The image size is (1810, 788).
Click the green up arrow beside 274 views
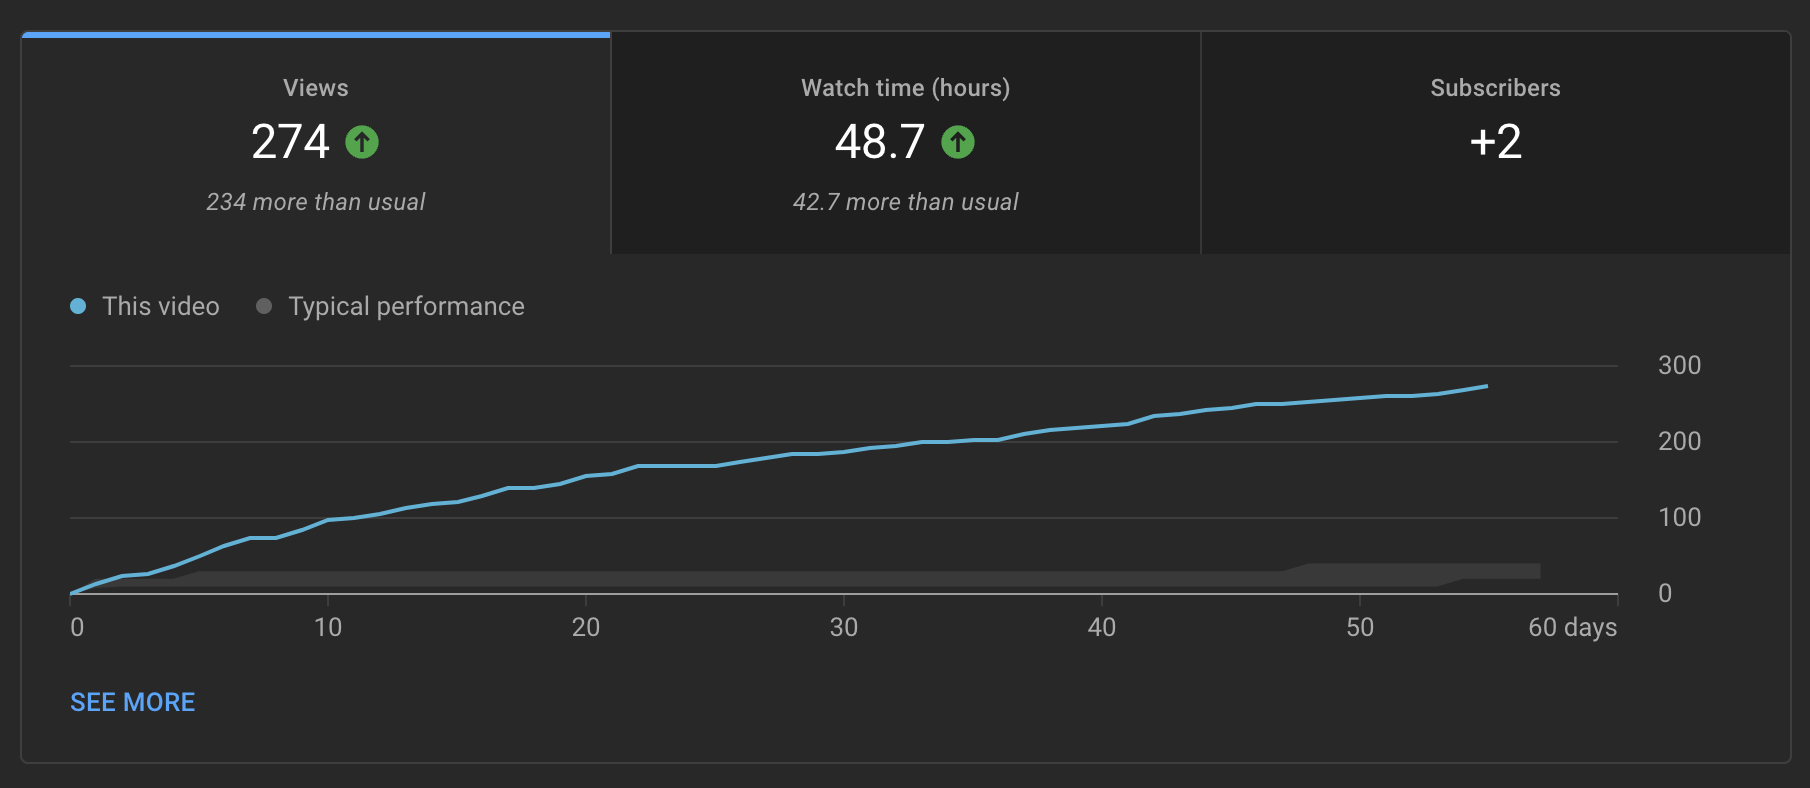362,142
